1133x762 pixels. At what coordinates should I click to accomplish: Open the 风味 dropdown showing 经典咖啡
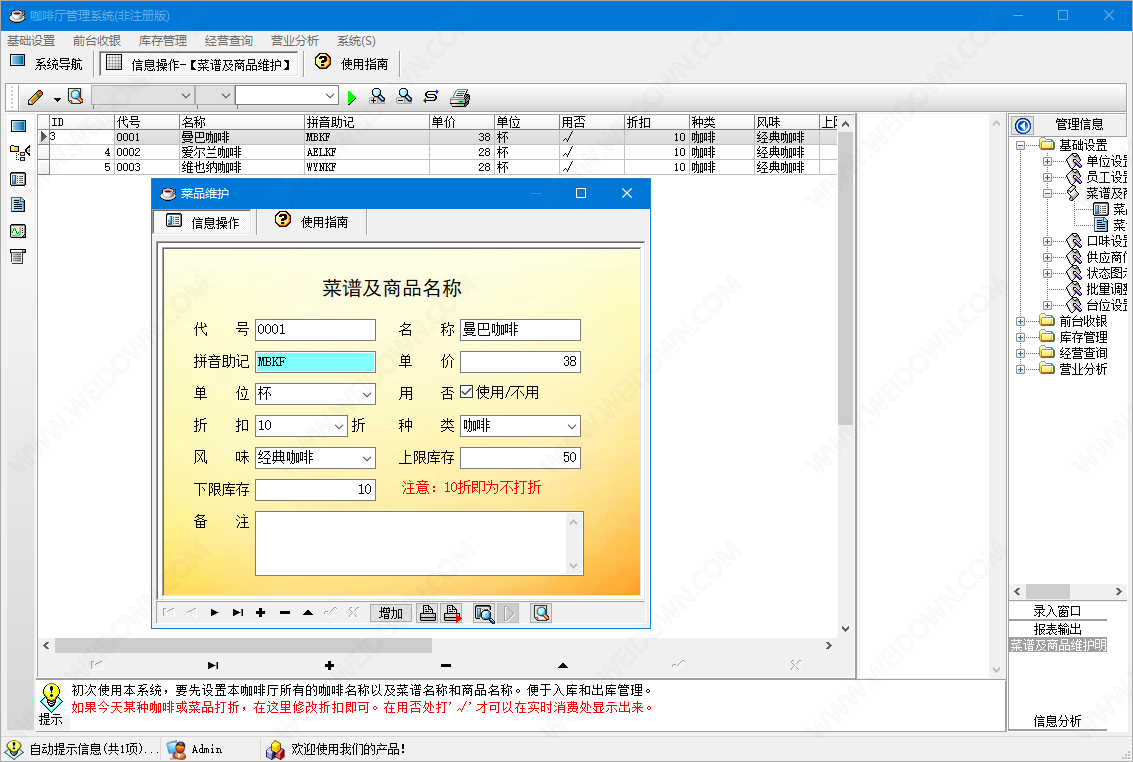click(367, 458)
